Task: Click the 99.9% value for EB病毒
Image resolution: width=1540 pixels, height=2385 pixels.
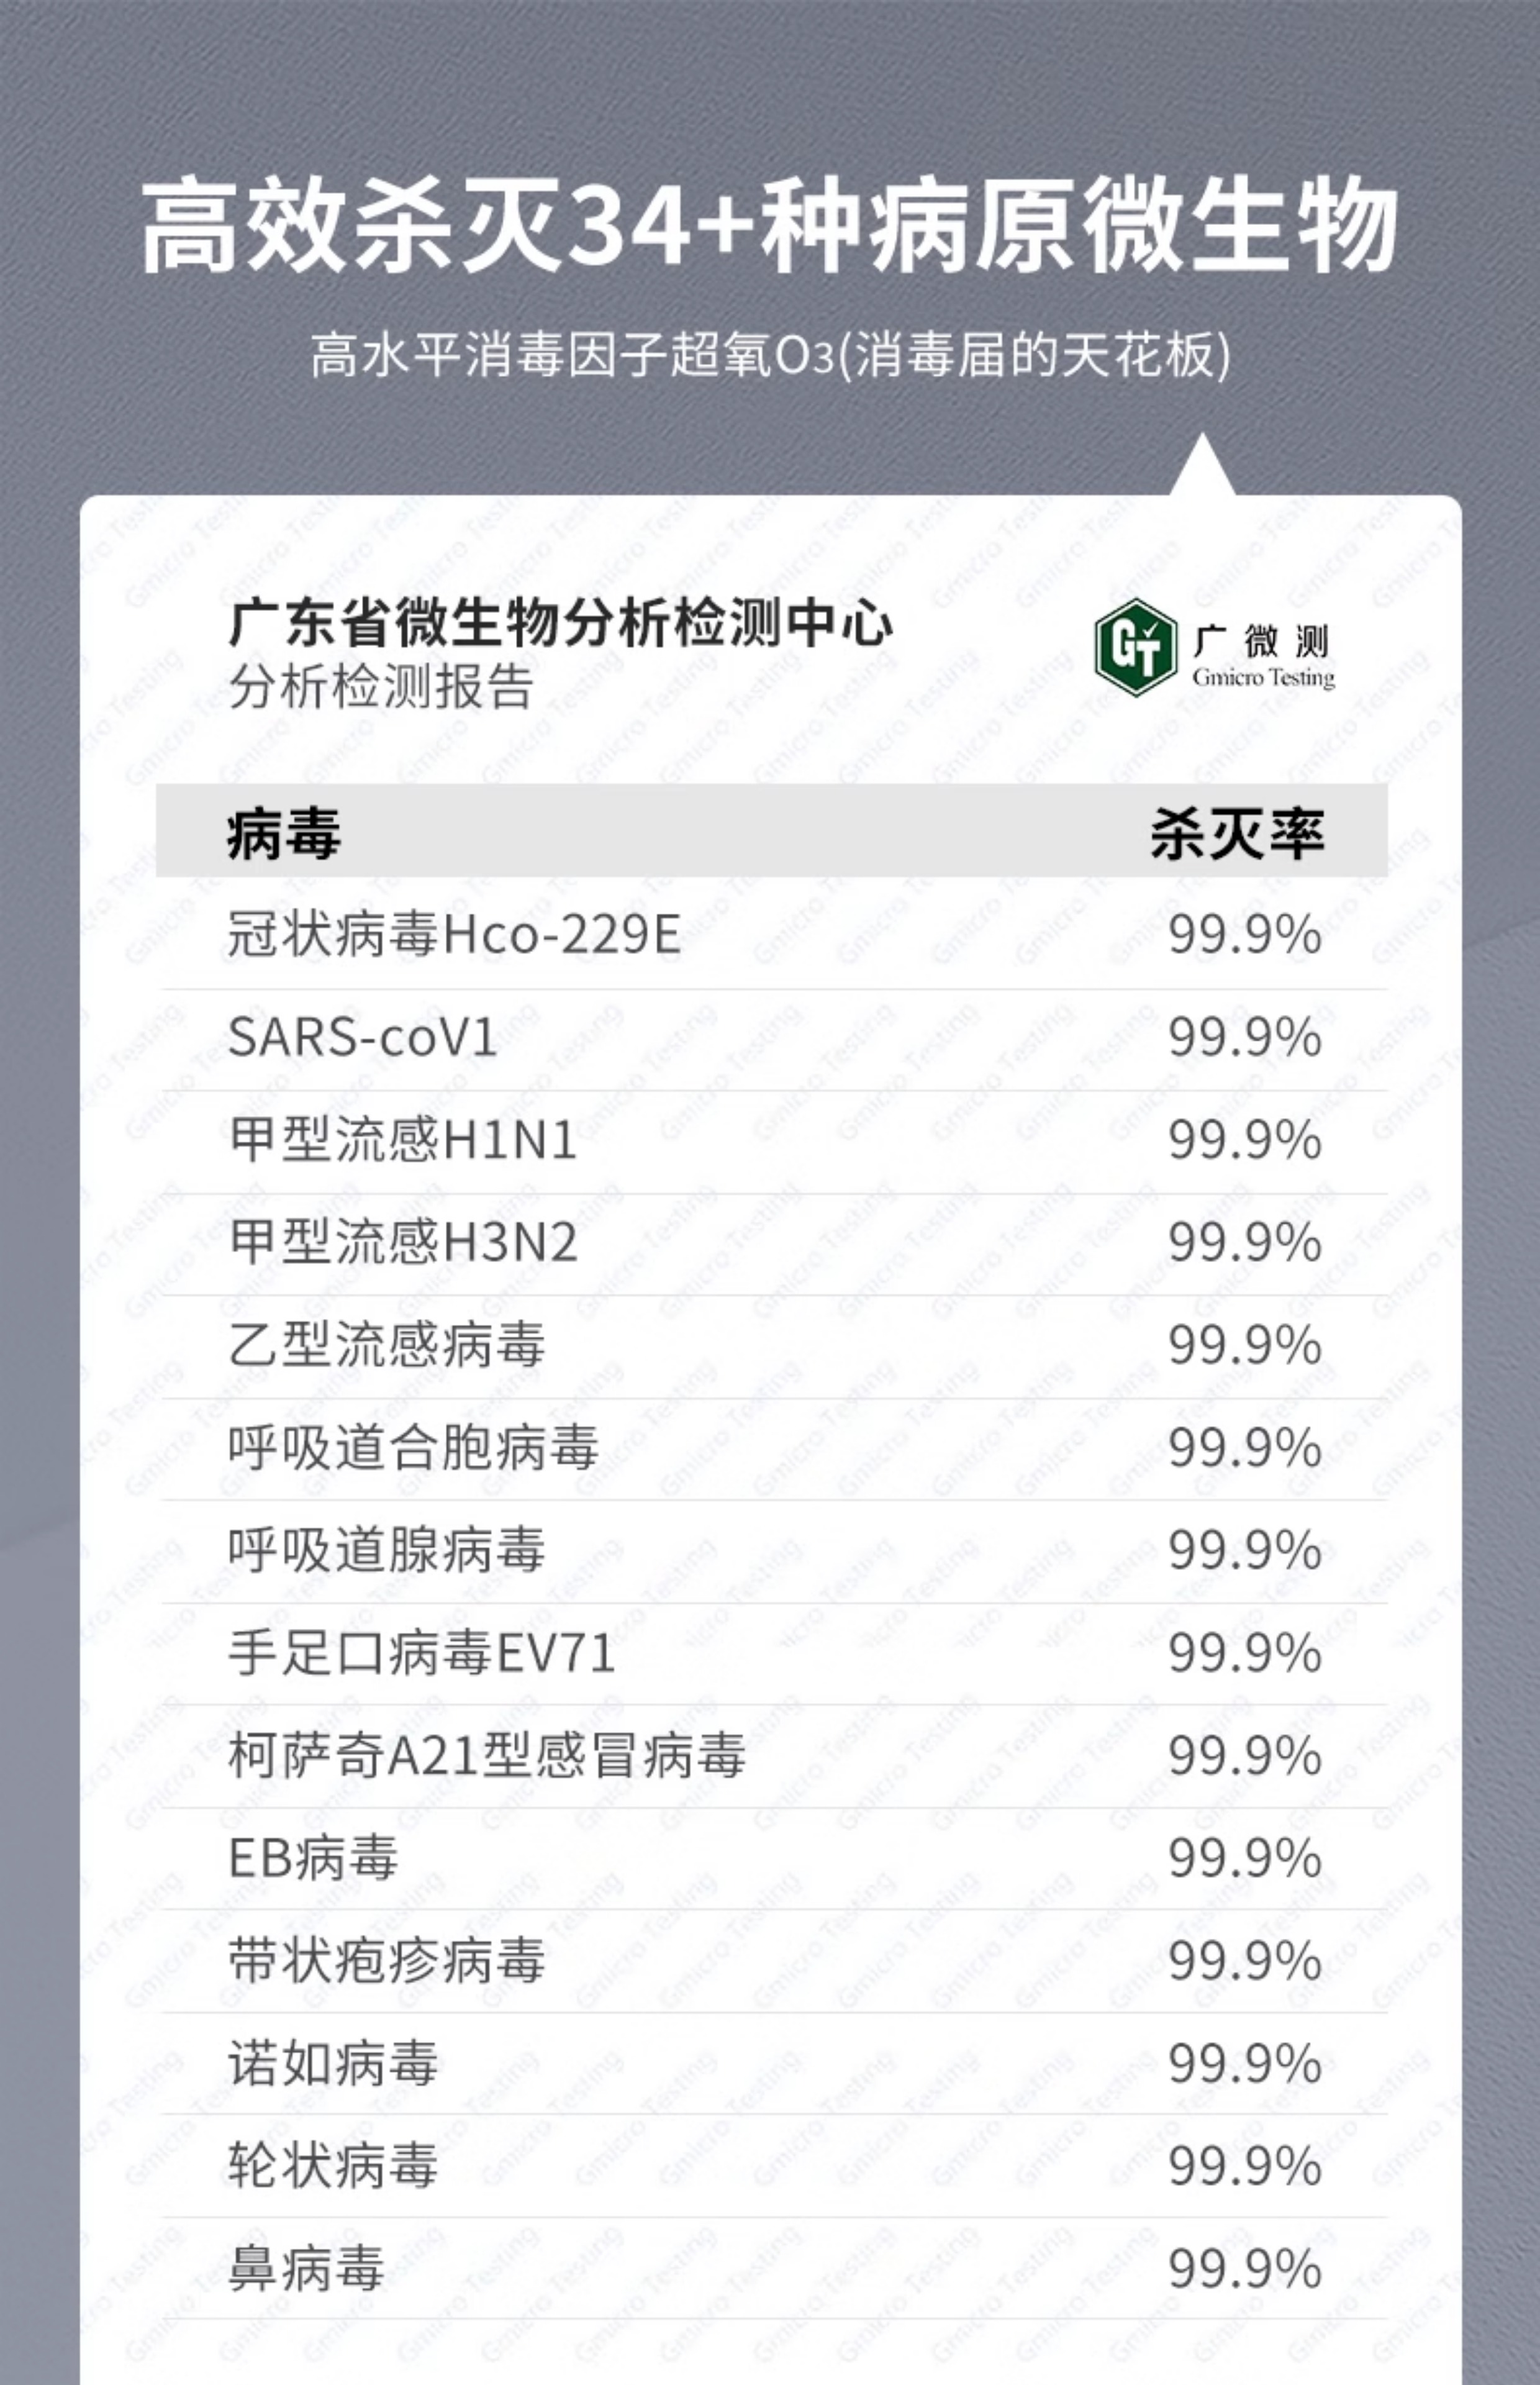Action: 1245,1859
